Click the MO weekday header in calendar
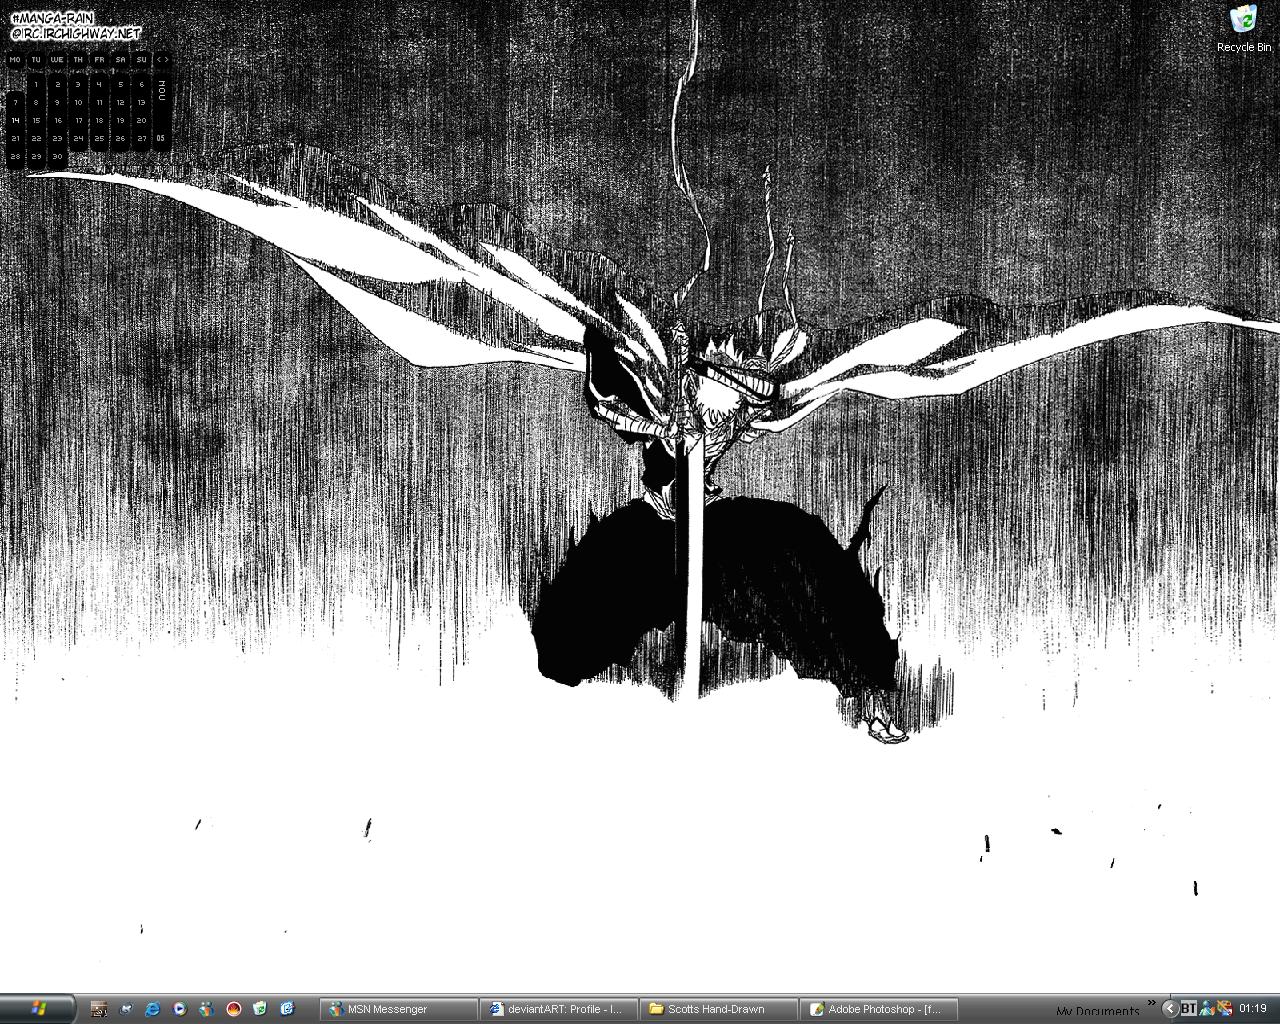1280x1024 pixels. (15, 59)
